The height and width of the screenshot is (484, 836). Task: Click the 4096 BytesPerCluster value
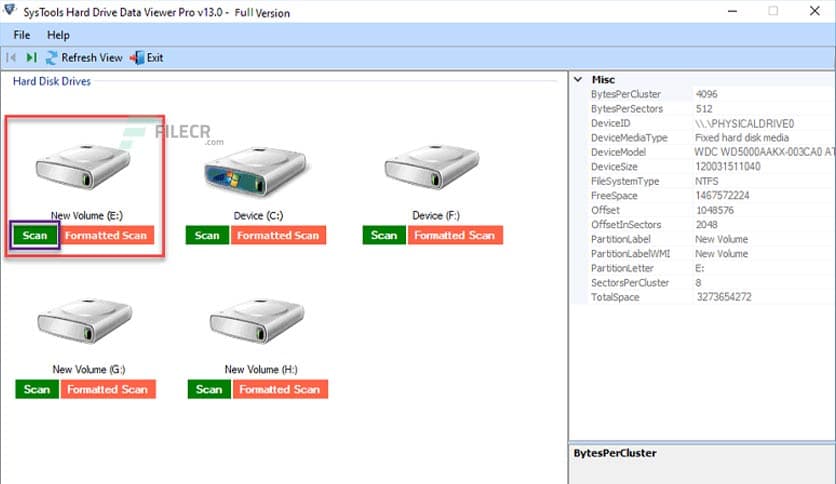coord(706,94)
